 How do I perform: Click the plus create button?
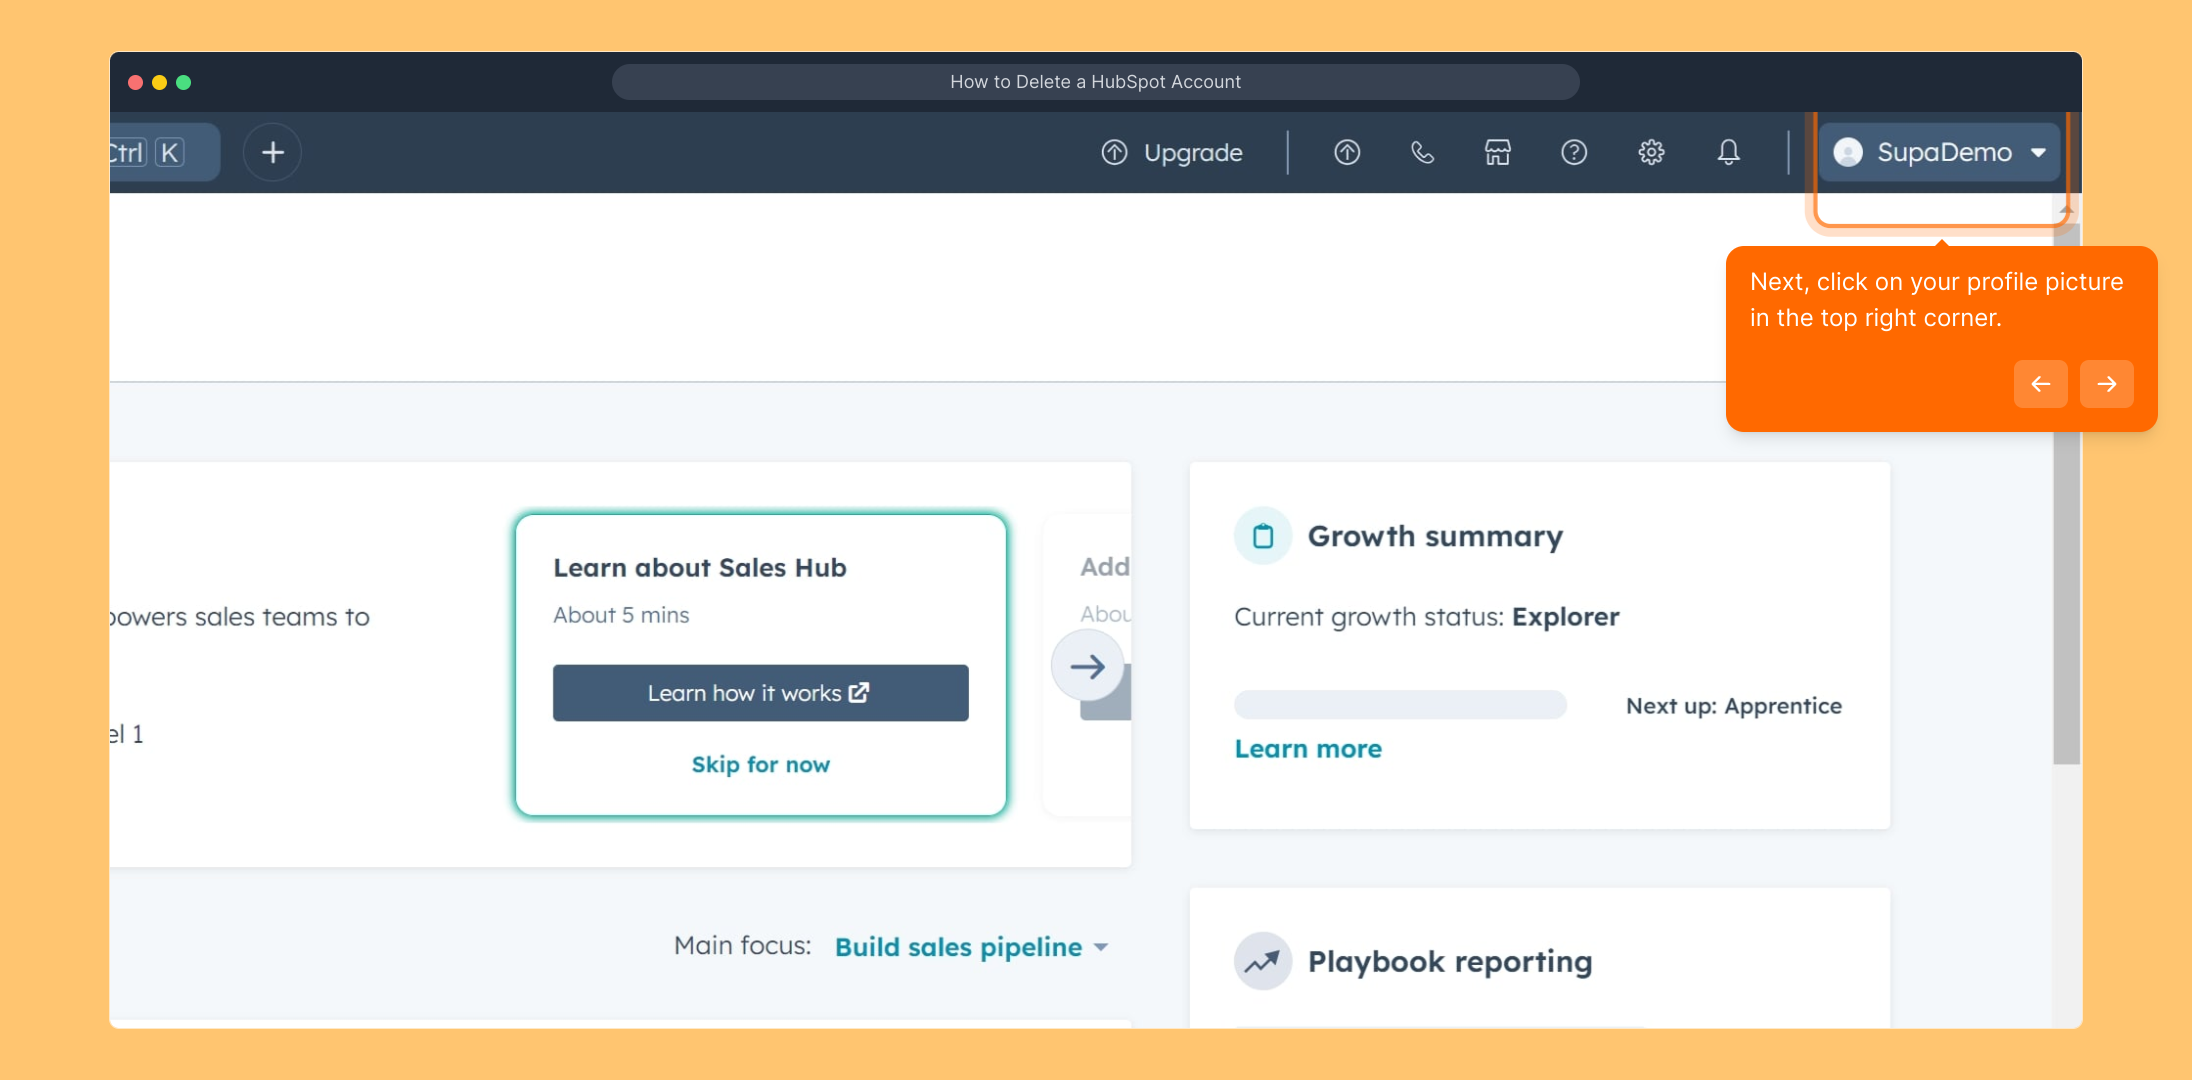tap(272, 152)
